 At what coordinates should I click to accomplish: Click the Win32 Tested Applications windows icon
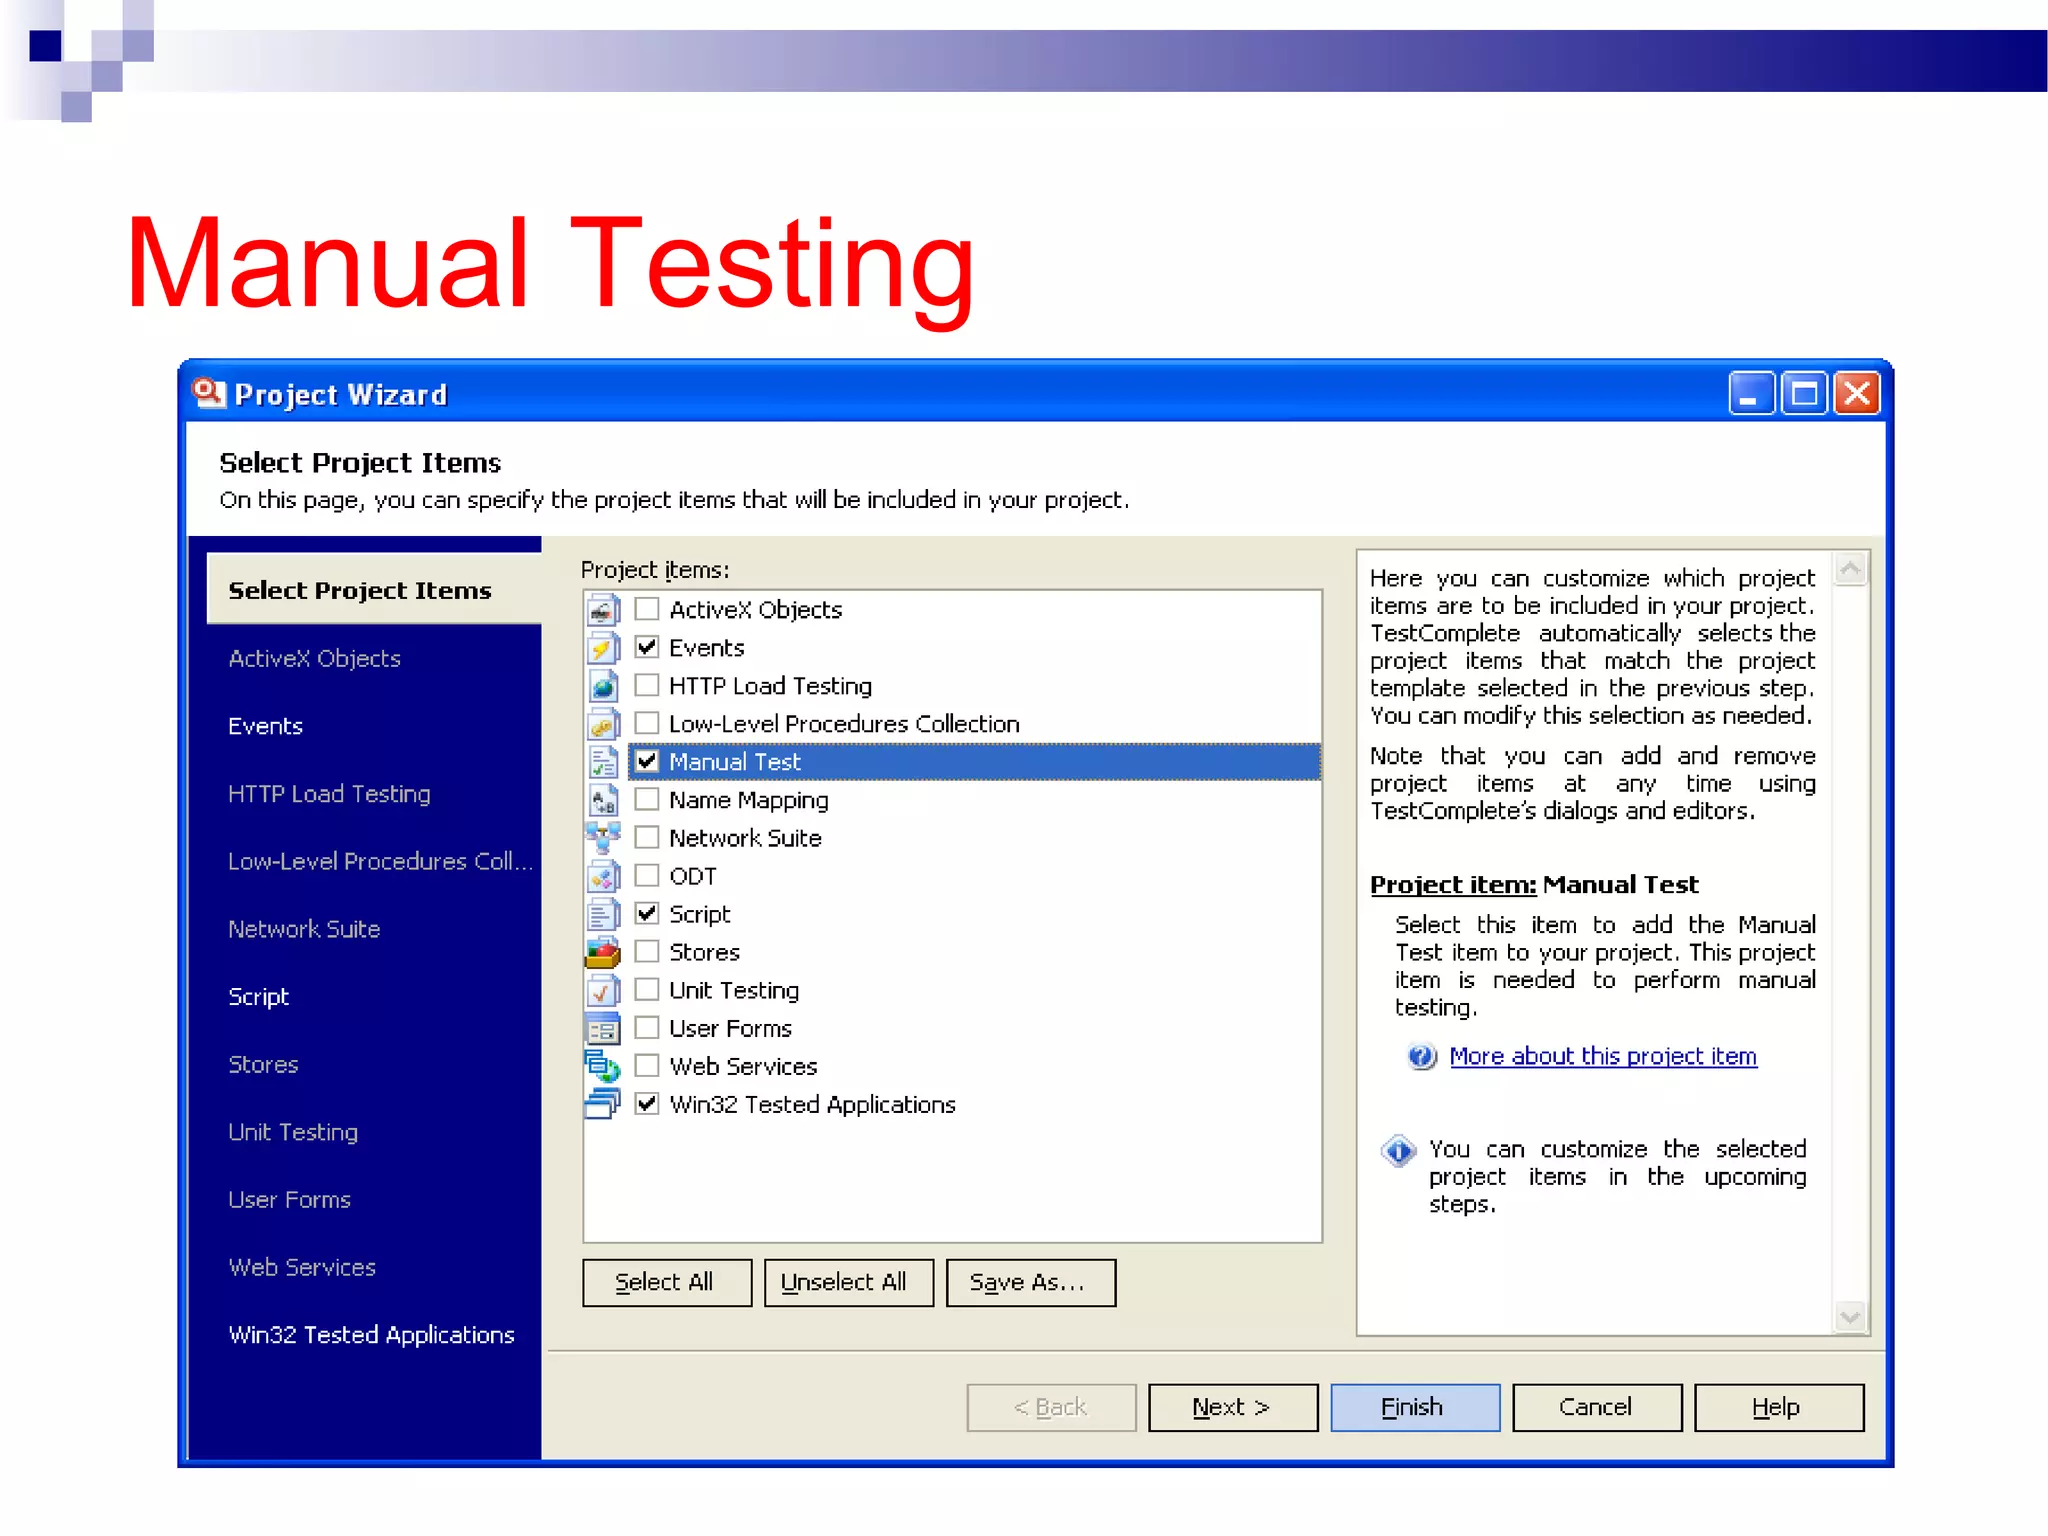click(x=603, y=1103)
